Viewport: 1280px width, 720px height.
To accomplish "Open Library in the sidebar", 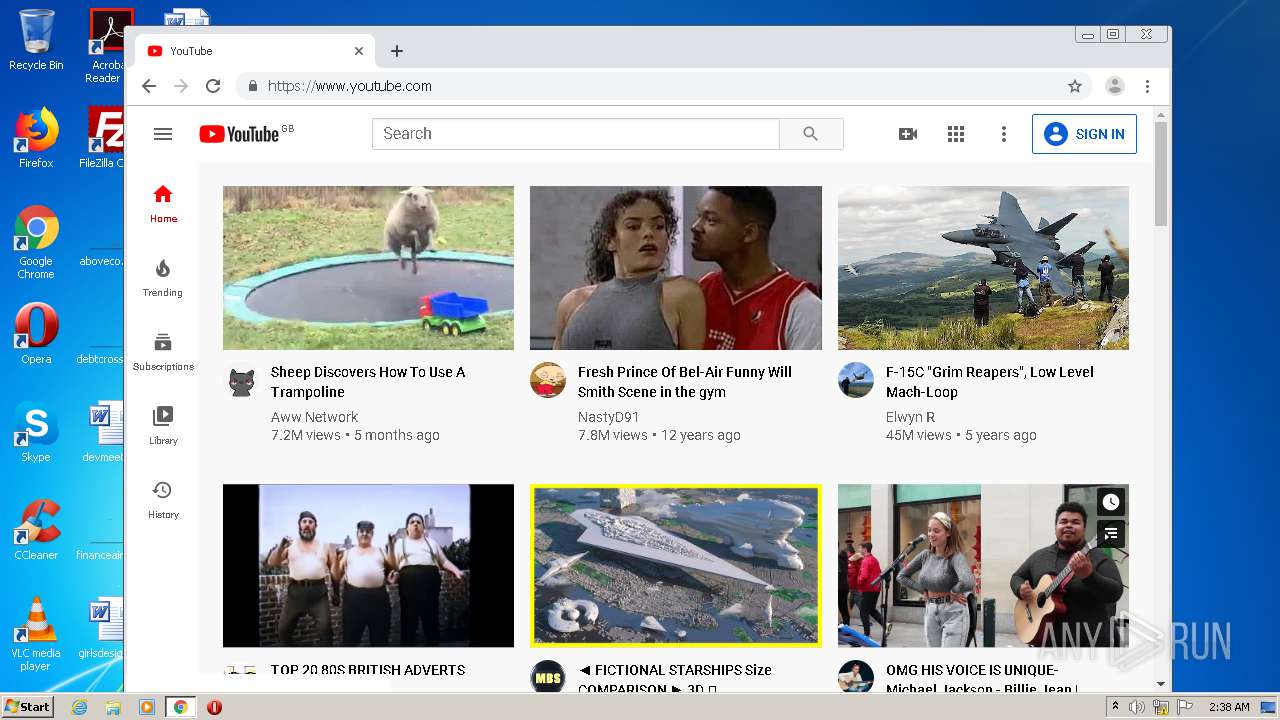I will [x=163, y=426].
